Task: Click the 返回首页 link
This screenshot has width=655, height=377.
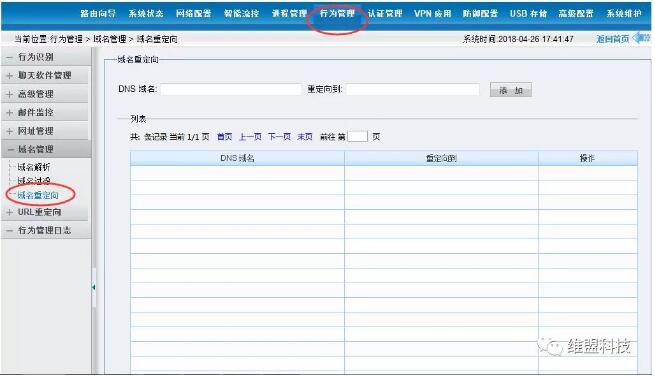Action: [612, 39]
